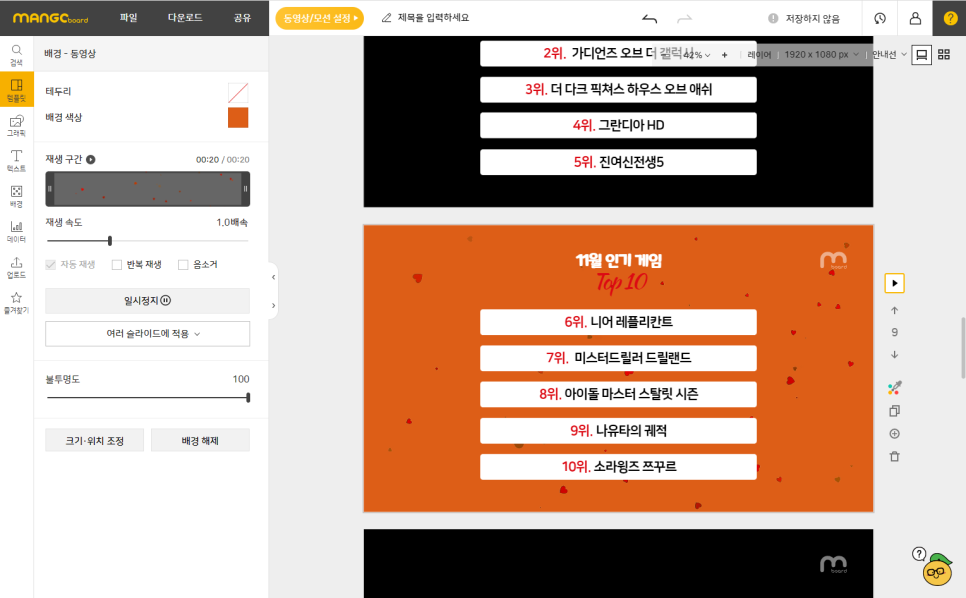Click the 재생 속도 speed slider handle
The width and height of the screenshot is (966, 598).
(110, 241)
